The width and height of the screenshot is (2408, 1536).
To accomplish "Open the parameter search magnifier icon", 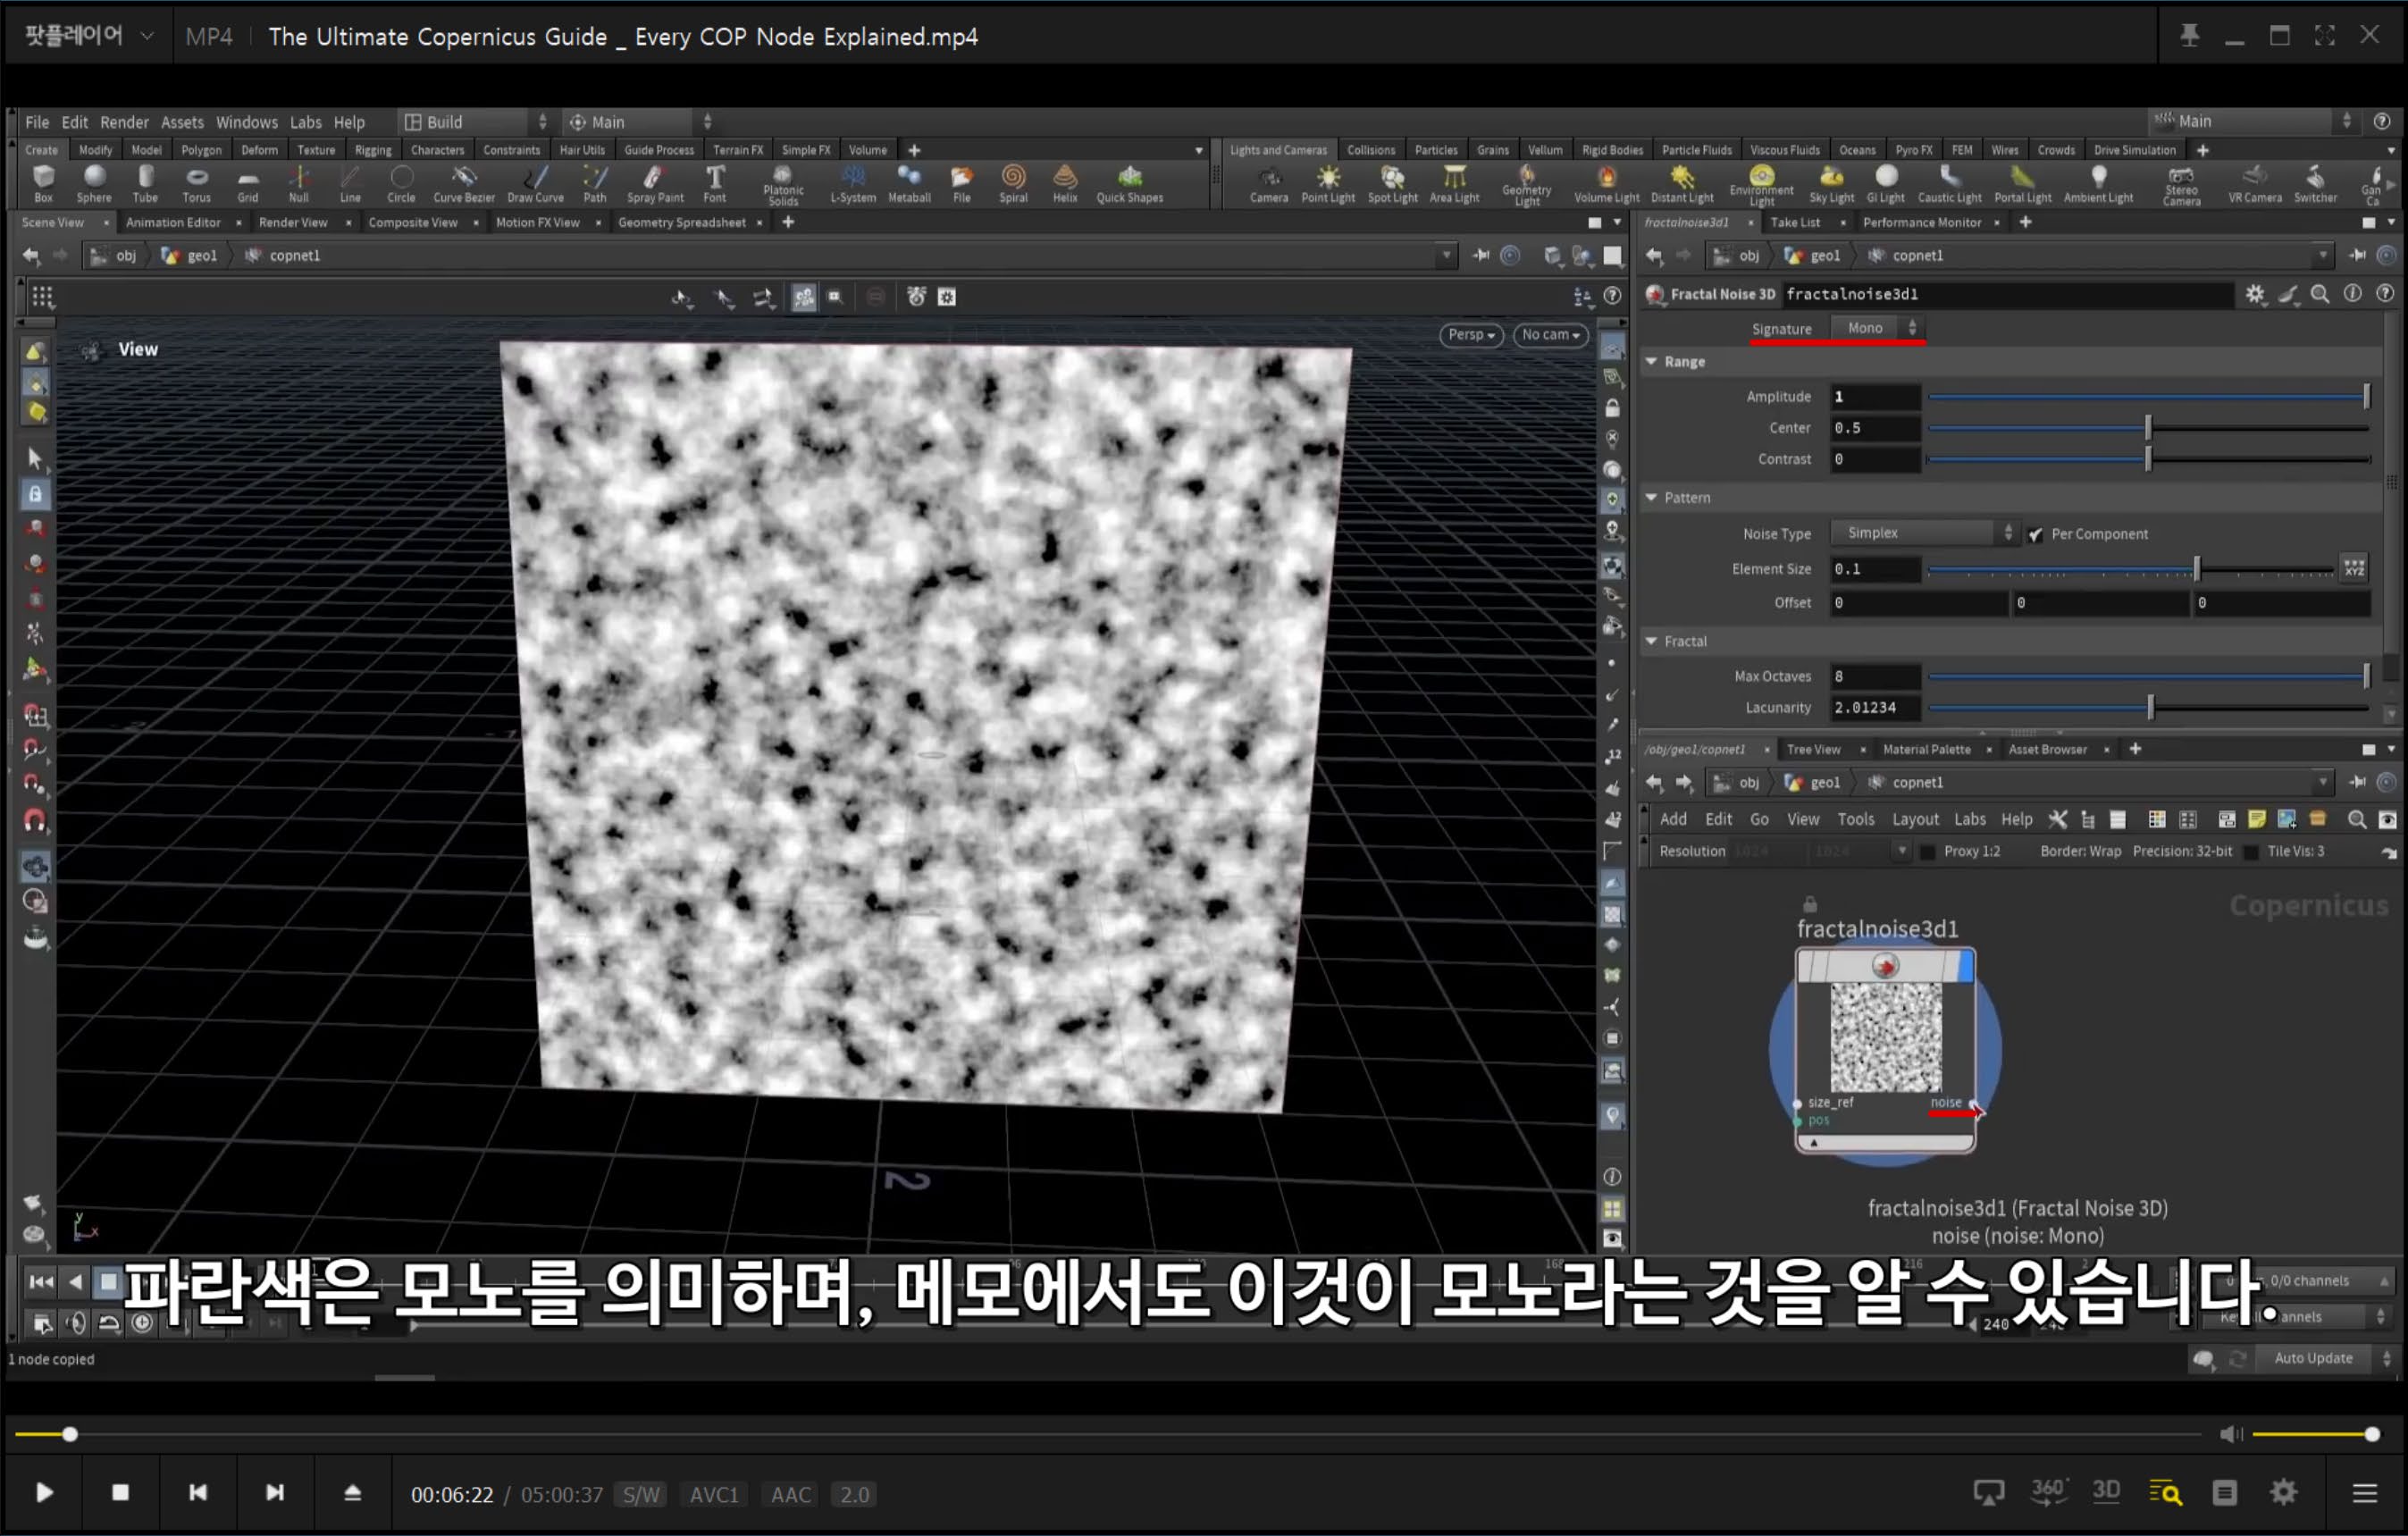I will [2320, 294].
